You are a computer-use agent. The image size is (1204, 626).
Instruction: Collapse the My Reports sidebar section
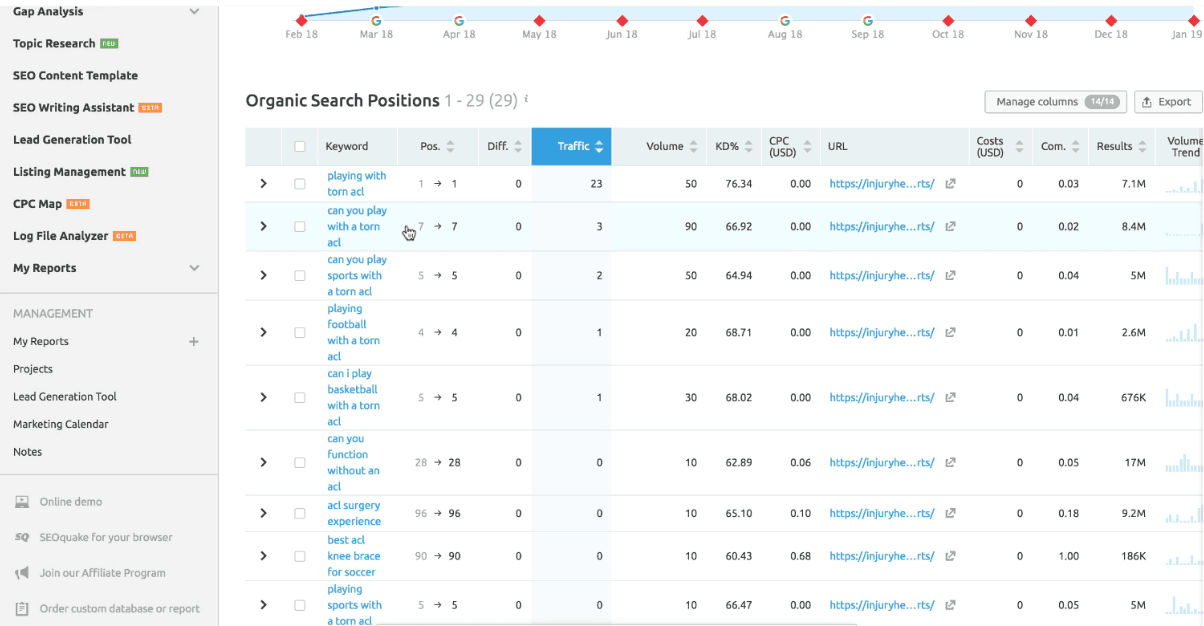coord(194,268)
